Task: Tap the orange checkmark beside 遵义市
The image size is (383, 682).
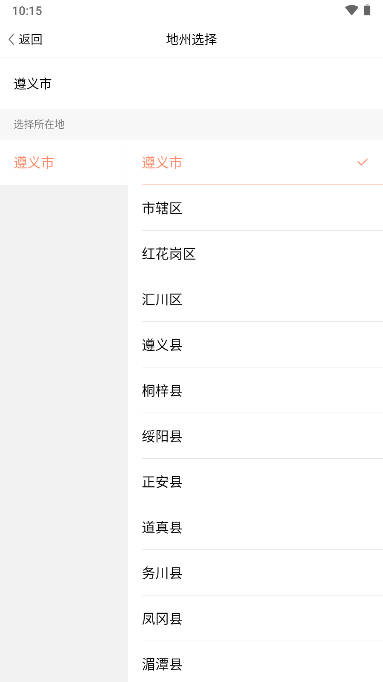Action: 362,162
